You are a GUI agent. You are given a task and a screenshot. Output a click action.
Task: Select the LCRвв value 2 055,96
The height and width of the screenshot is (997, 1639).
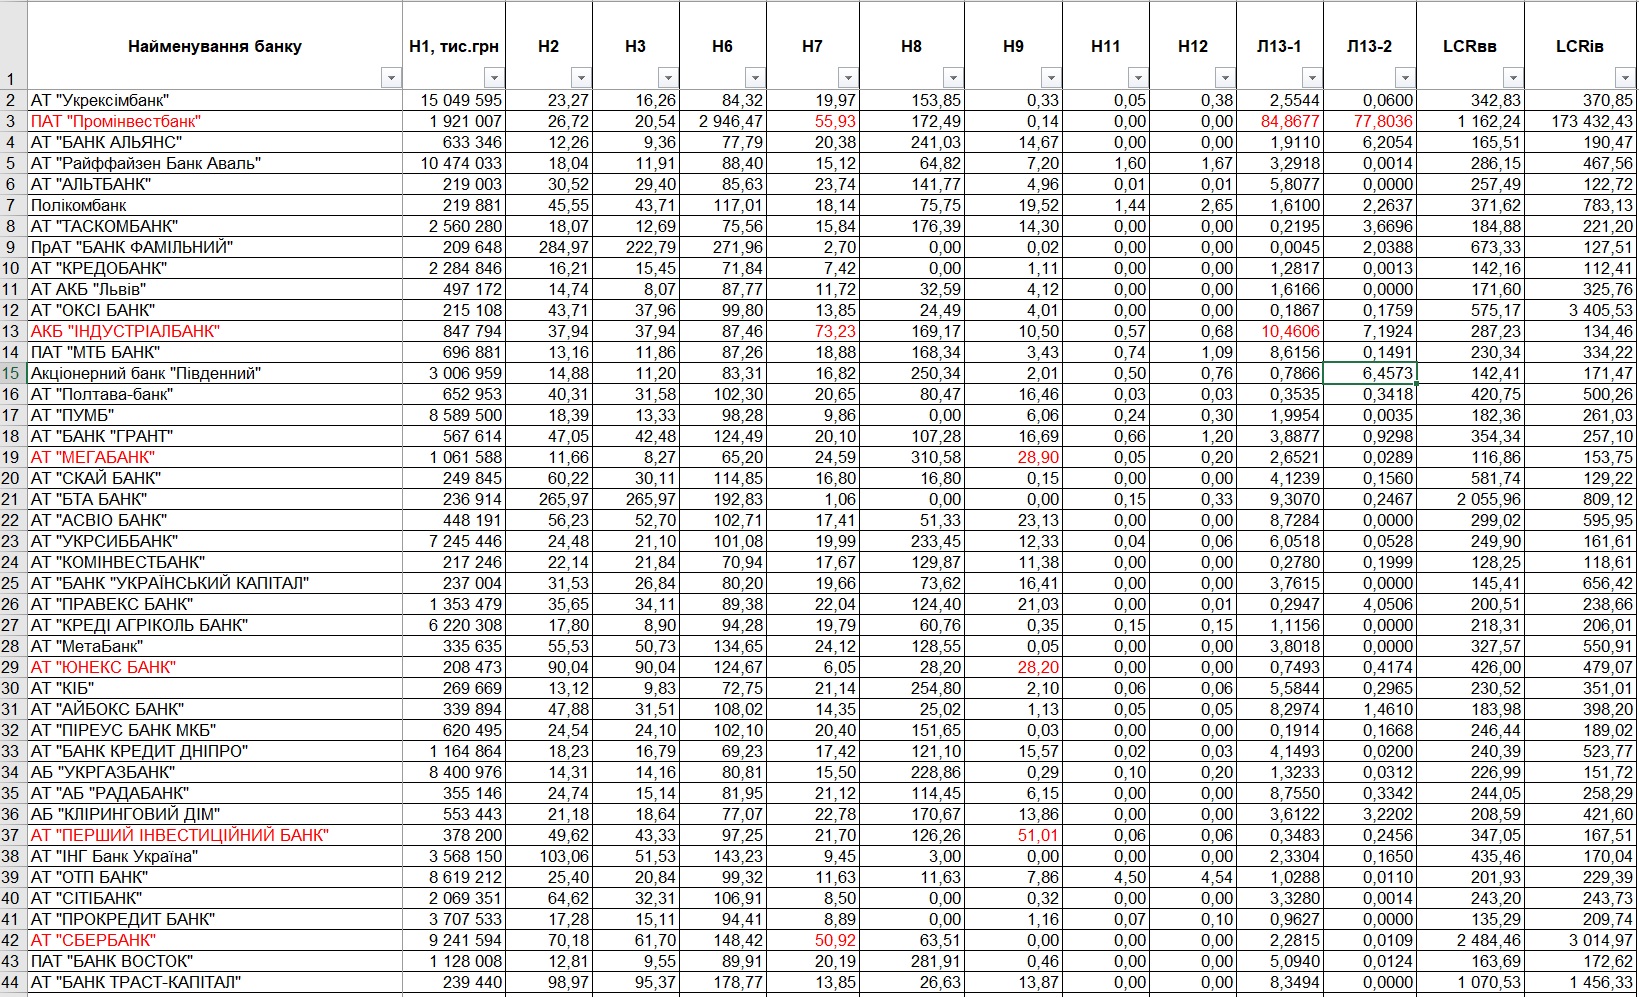[x=1470, y=499]
